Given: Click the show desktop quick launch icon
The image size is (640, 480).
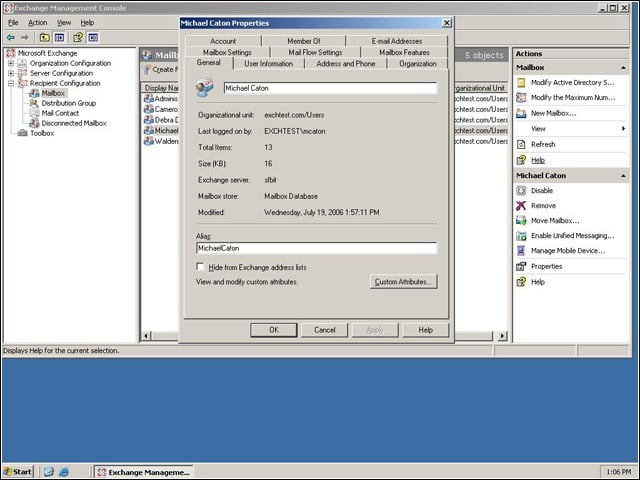Looking at the screenshot, I should 49,472.
